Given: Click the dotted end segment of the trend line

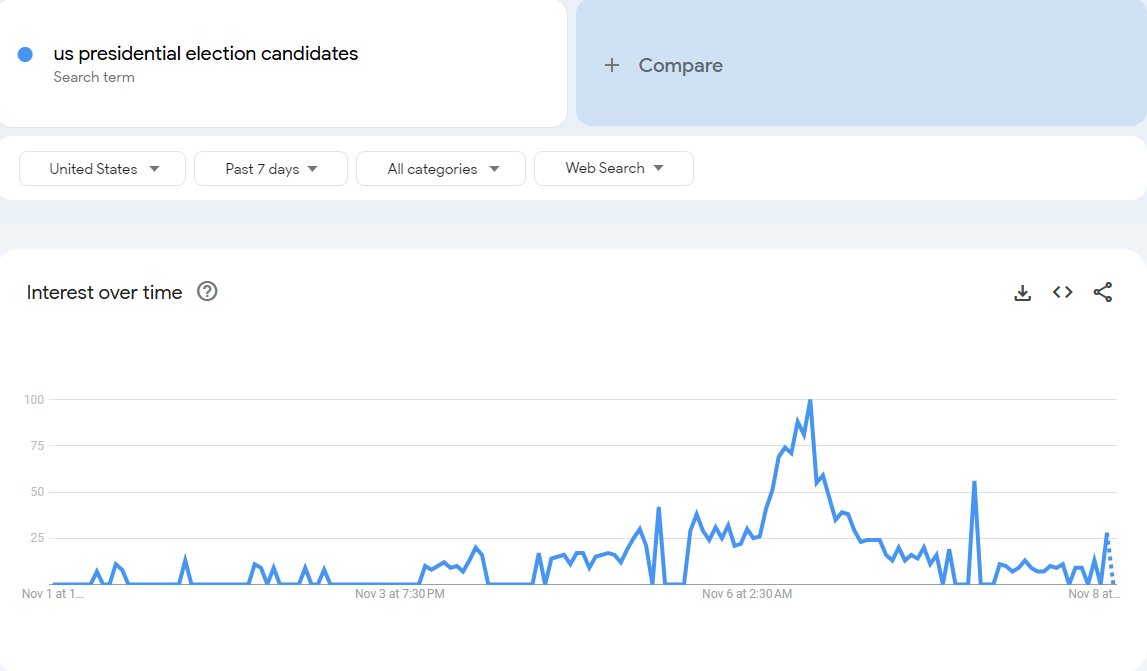Looking at the screenshot, I should 1110,559.
